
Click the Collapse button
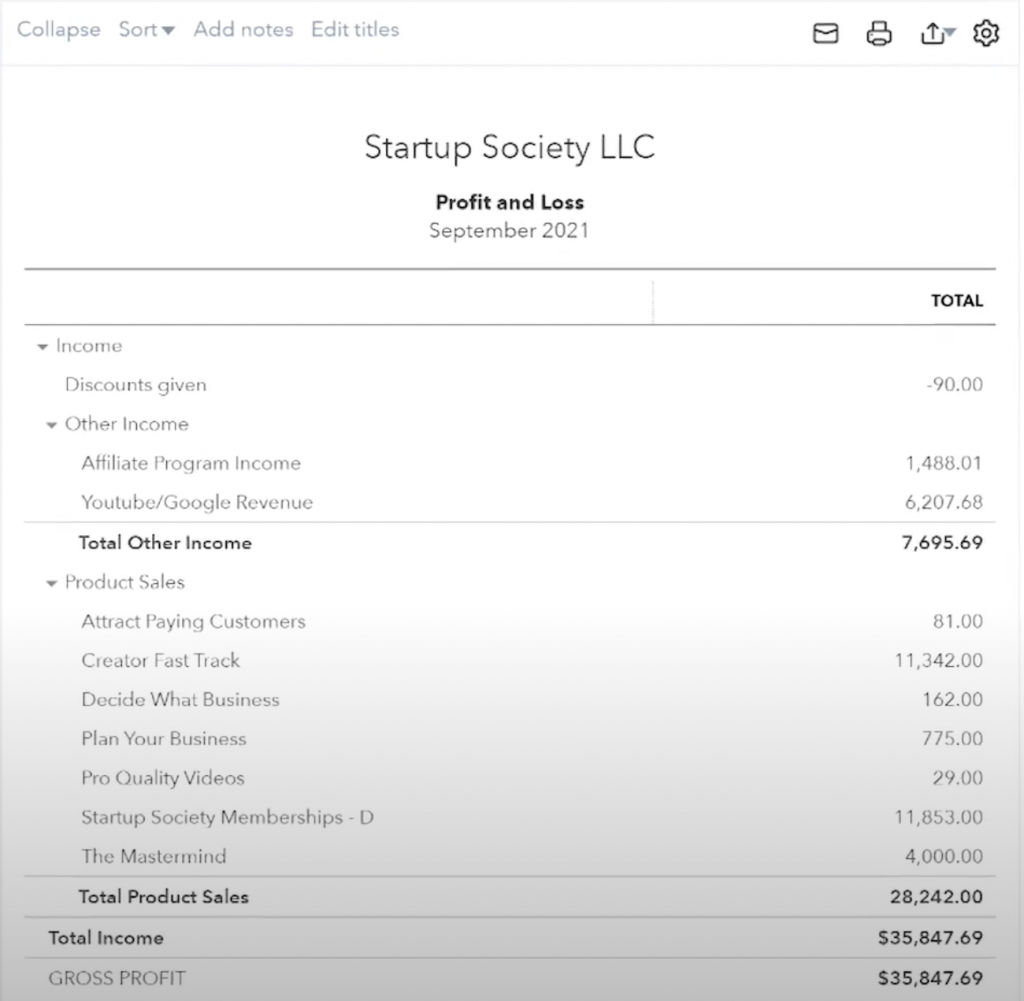[59, 29]
